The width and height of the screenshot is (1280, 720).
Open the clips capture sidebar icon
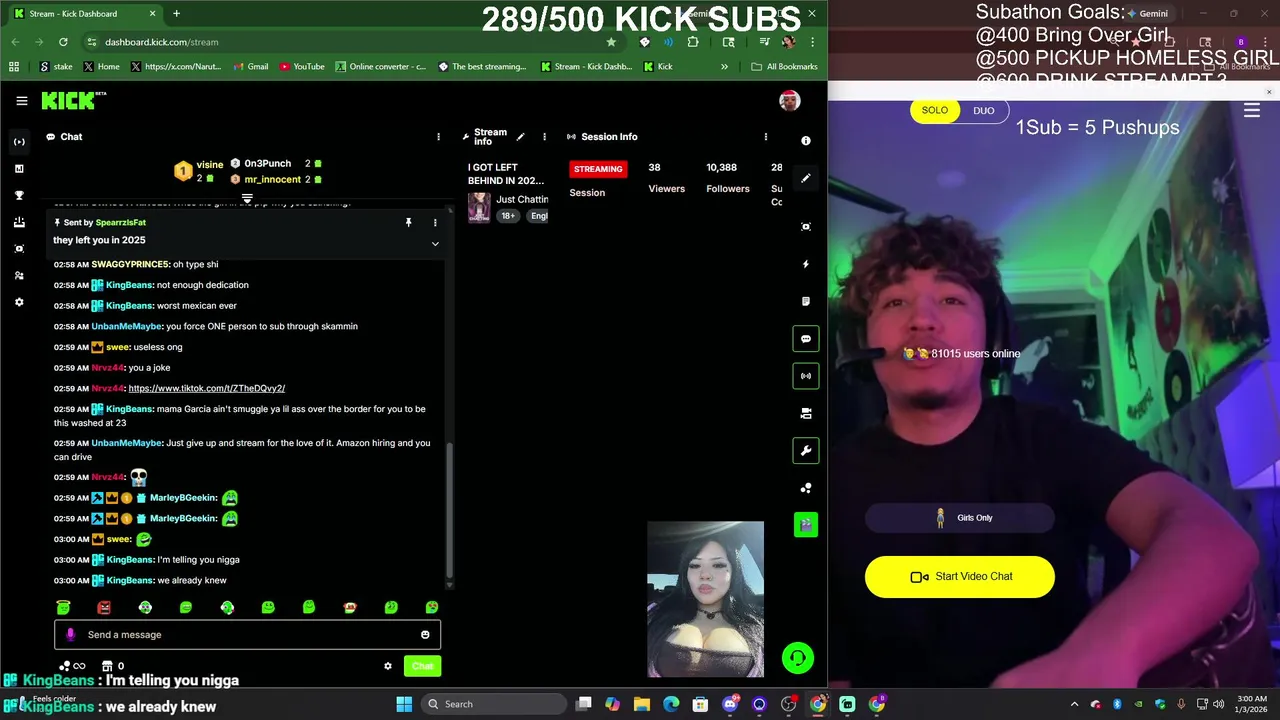click(x=19, y=249)
